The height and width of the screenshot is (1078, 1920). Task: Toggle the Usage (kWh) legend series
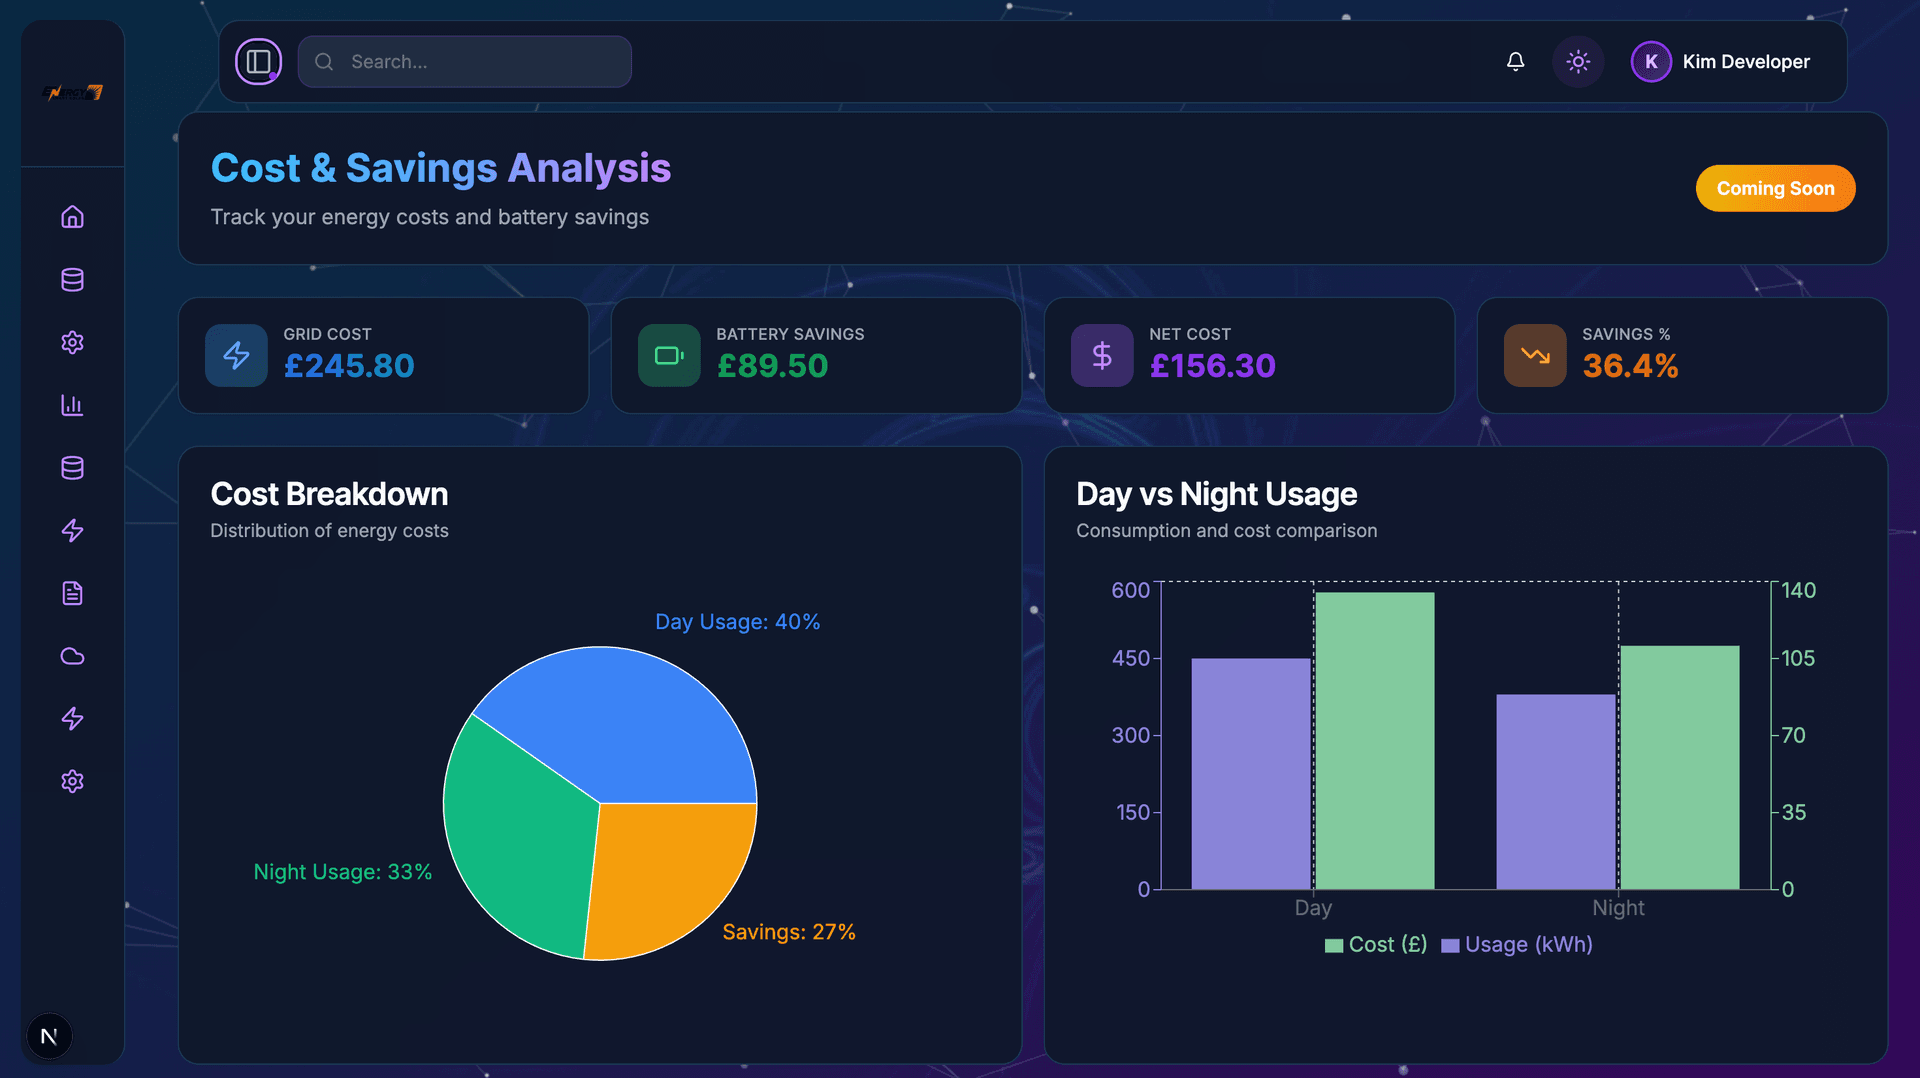[1517, 945]
